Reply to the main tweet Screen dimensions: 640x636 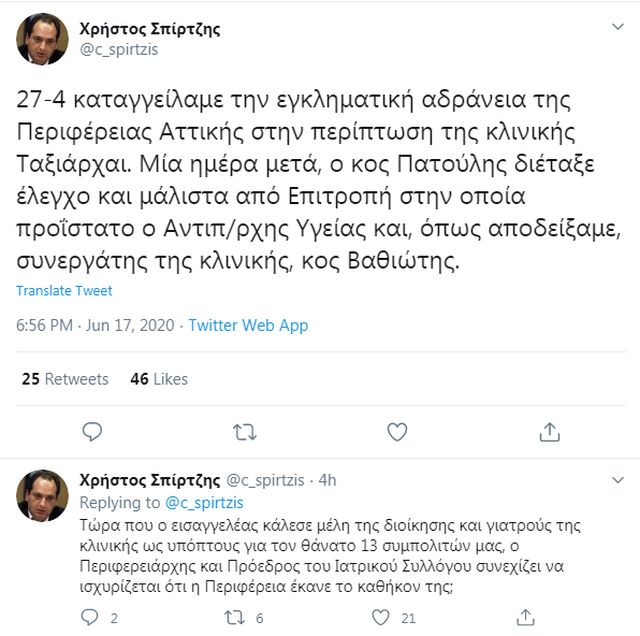[92, 431]
